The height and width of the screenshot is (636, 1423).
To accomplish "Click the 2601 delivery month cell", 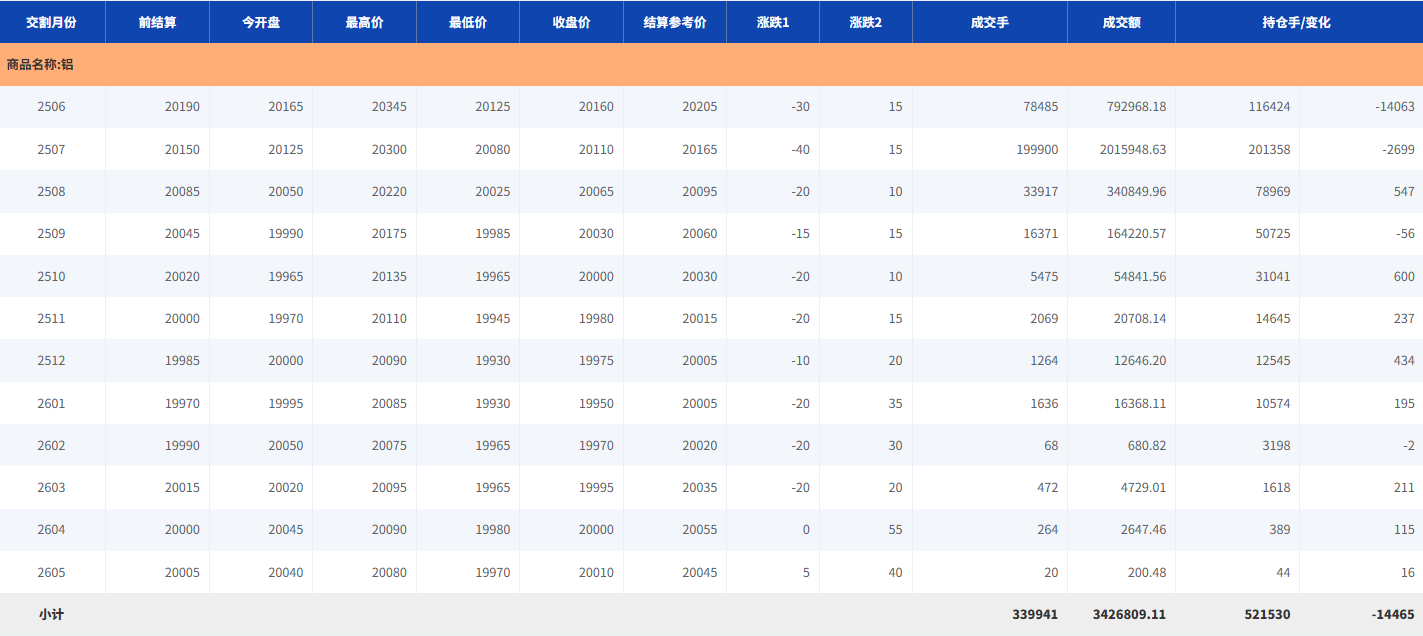I will [51, 403].
